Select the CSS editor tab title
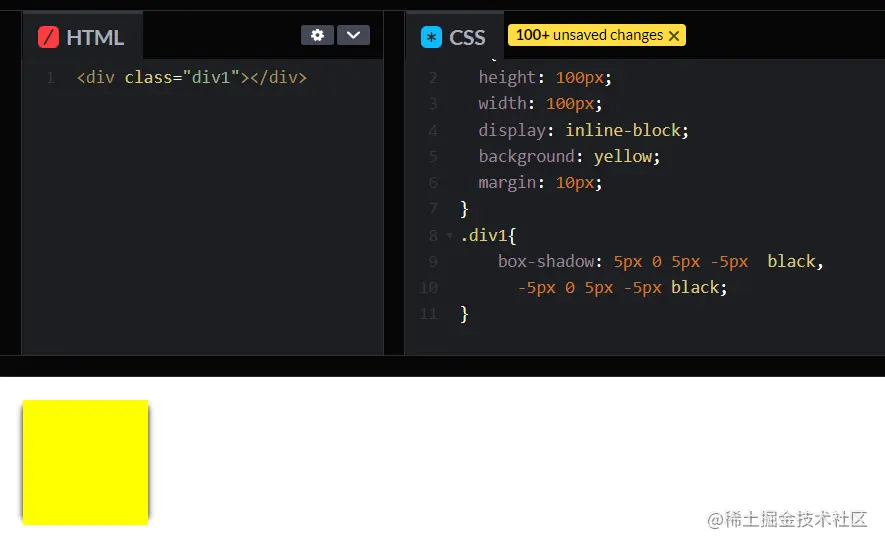The height and width of the screenshot is (547, 885). pos(467,38)
